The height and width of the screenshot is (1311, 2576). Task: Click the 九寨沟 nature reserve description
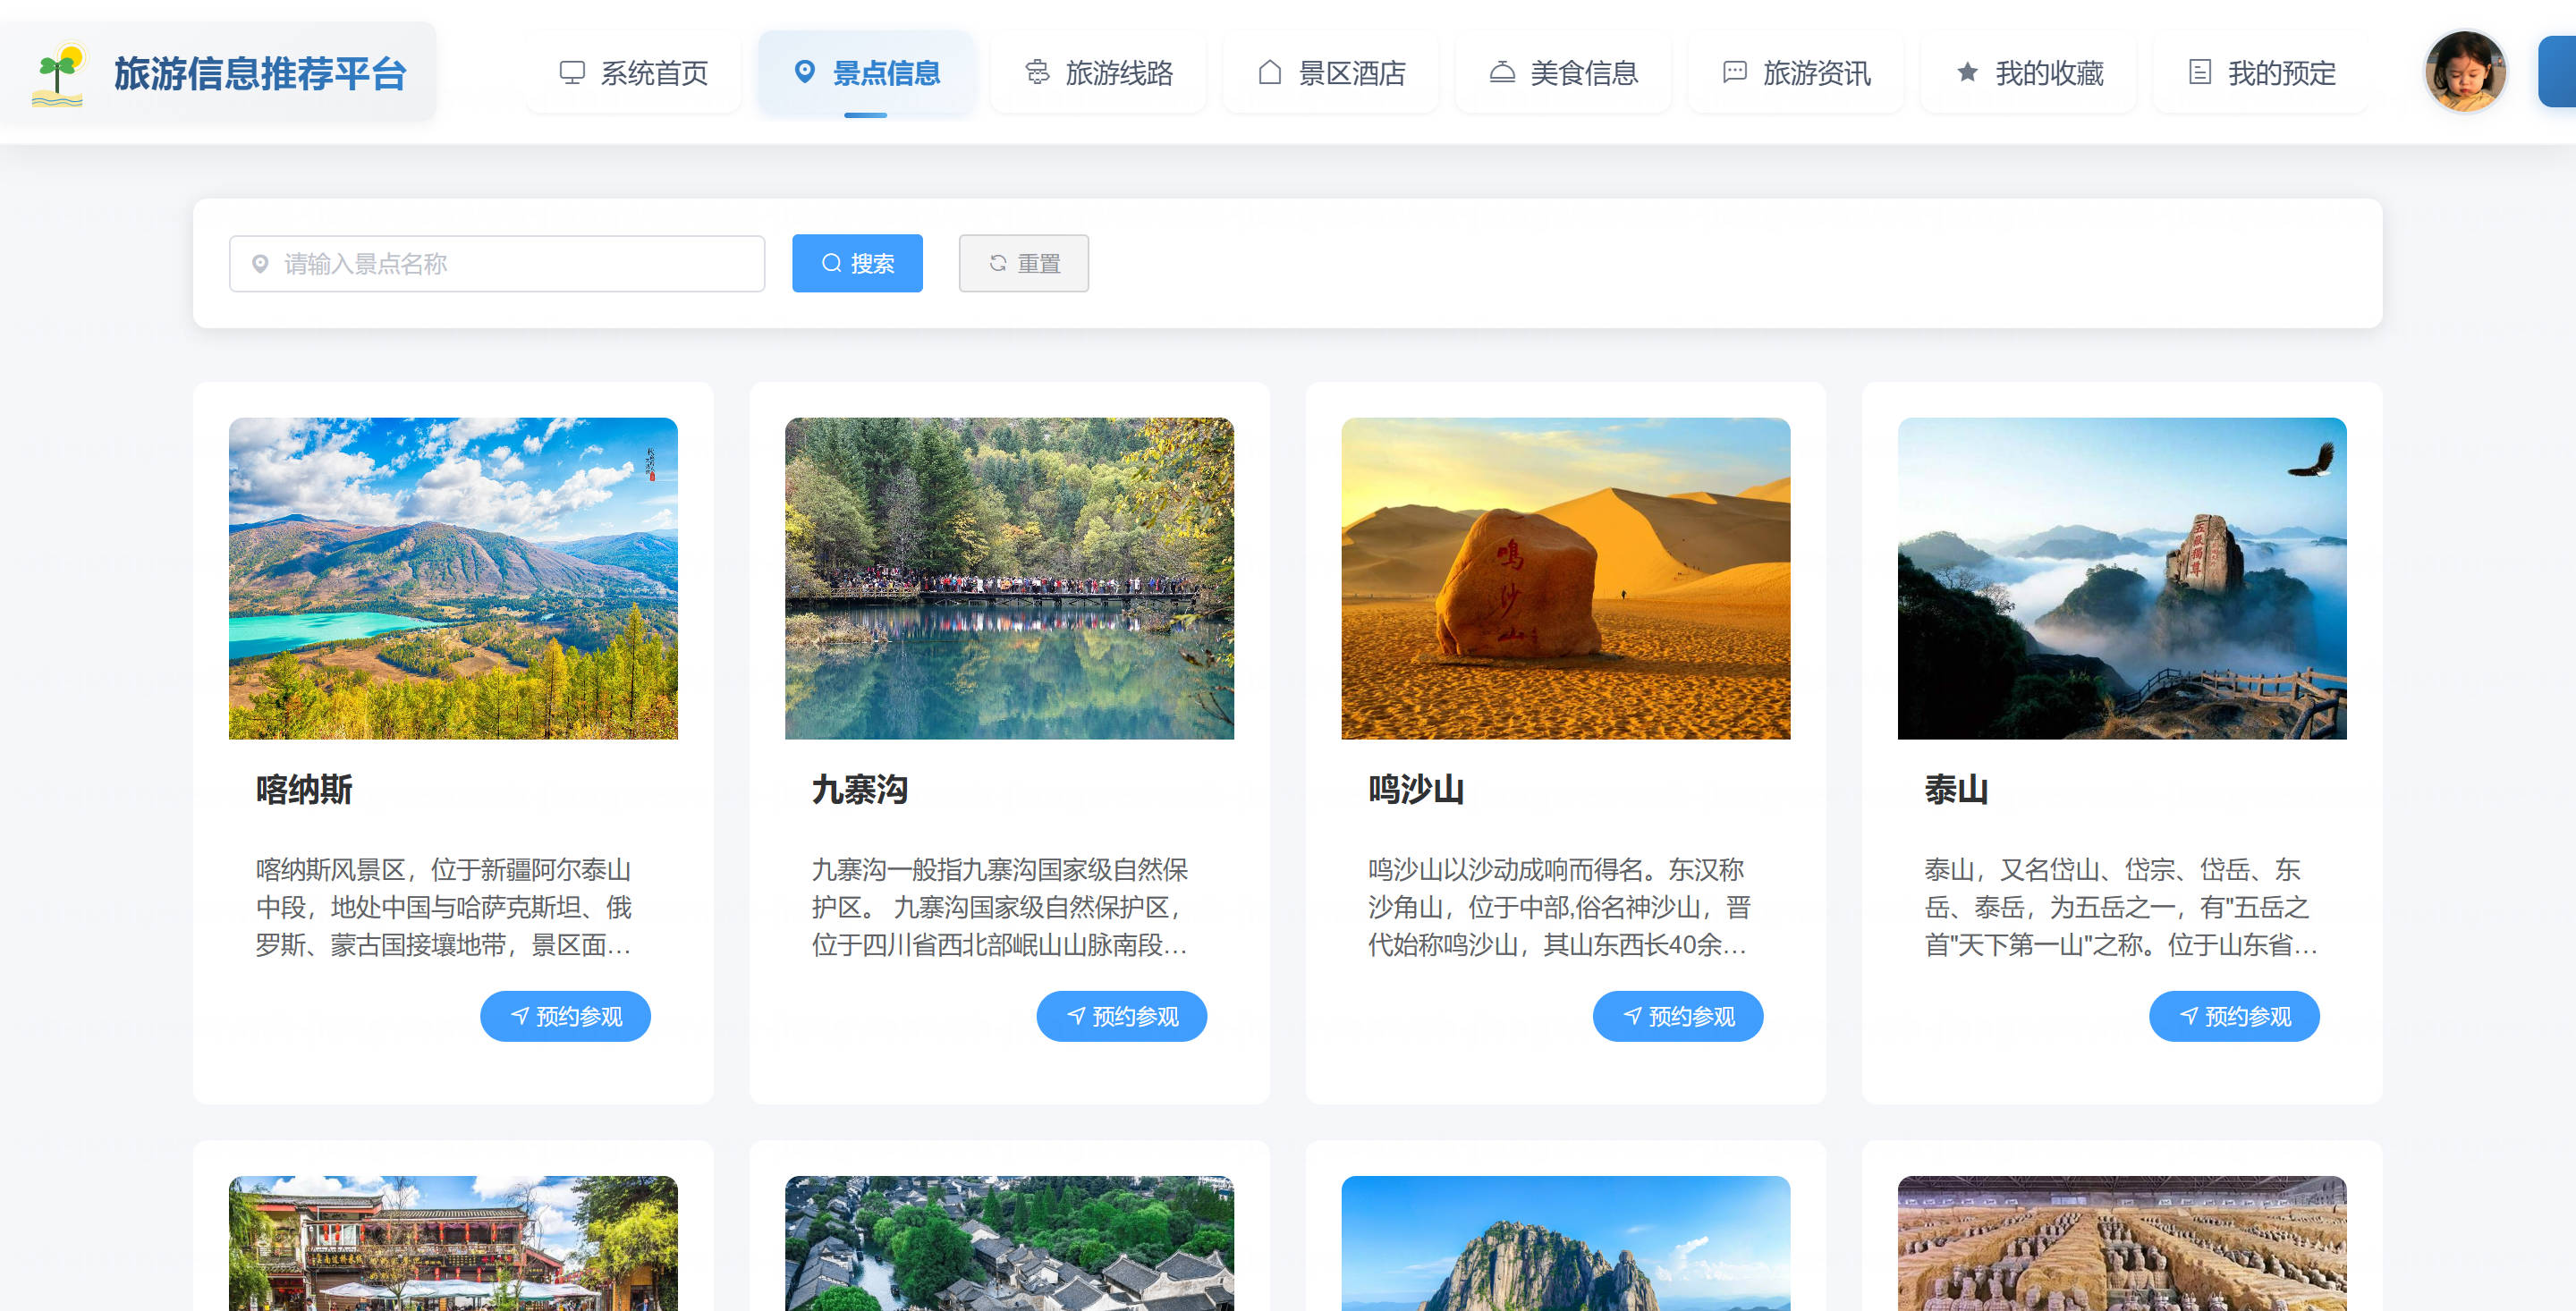point(1000,907)
